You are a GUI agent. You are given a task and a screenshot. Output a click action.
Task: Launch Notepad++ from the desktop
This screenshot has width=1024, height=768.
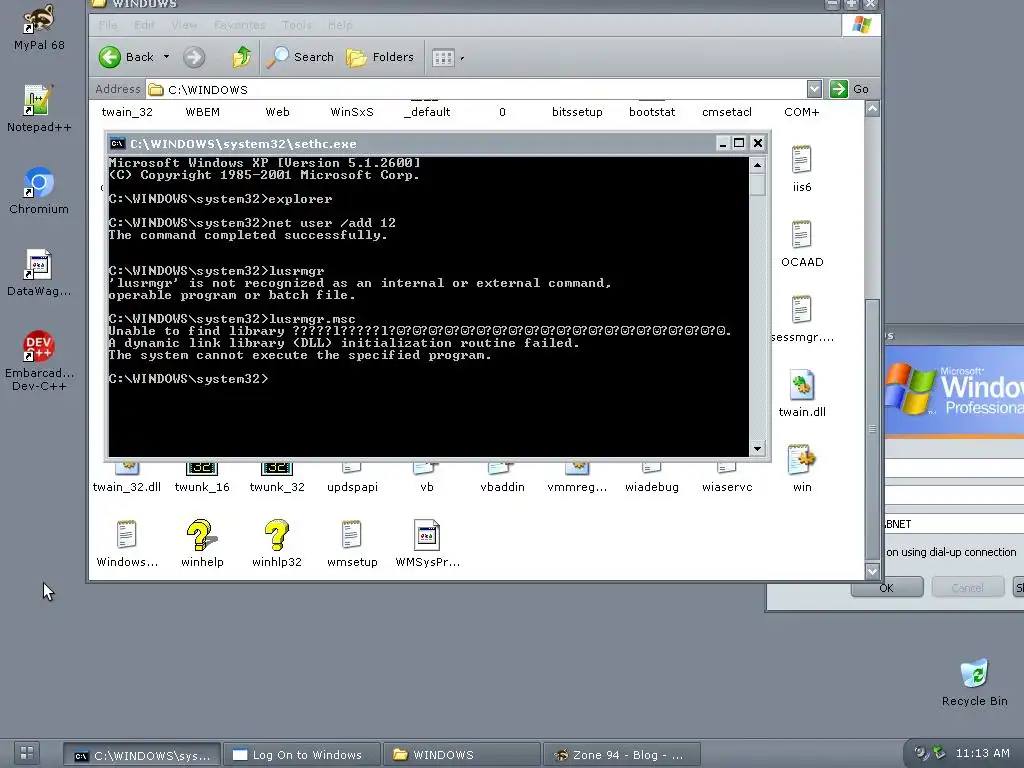(39, 108)
